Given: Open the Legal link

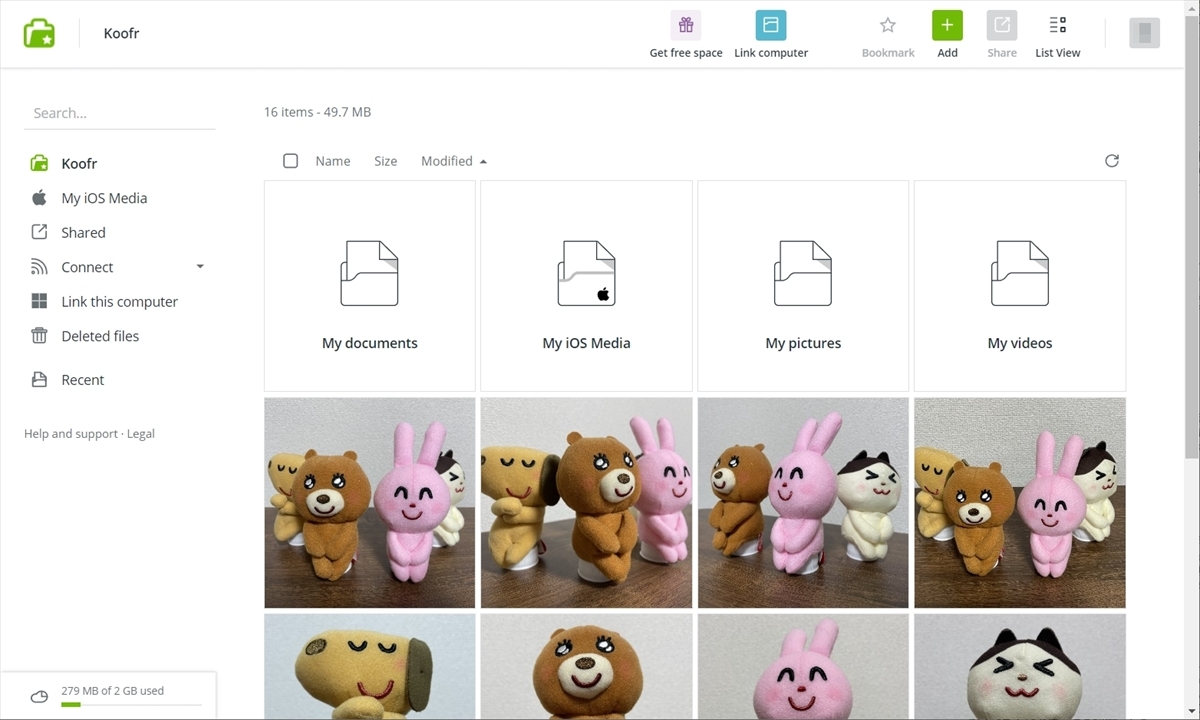Looking at the screenshot, I should 141,434.
